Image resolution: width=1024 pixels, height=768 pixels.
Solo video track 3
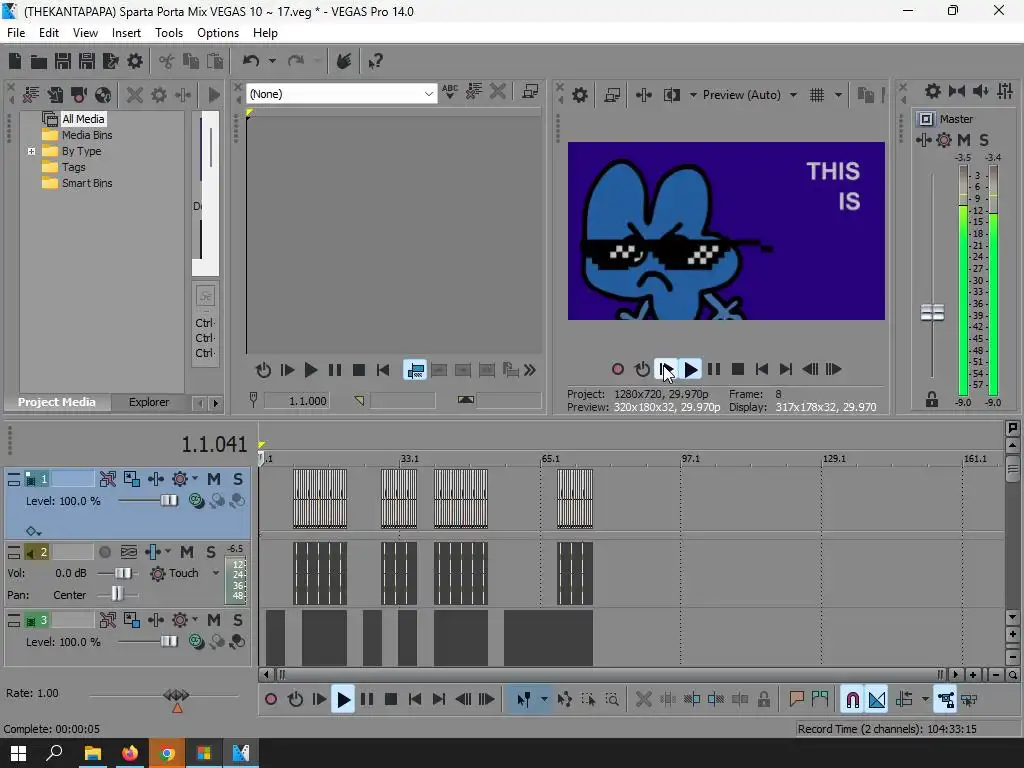(x=238, y=620)
